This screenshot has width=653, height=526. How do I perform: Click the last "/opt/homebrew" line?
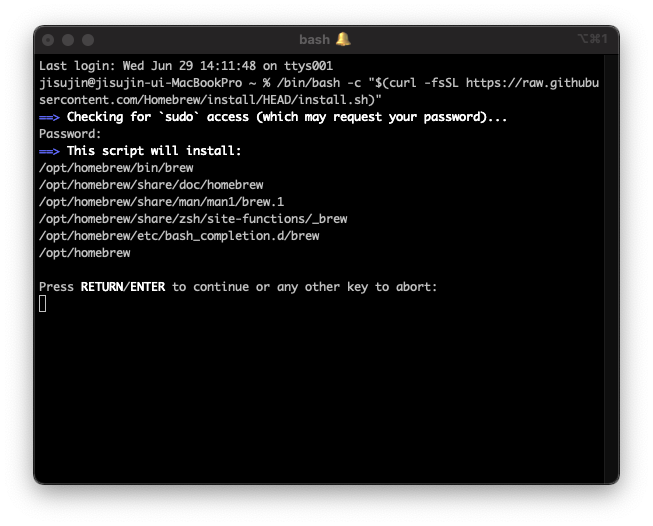pyautogui.click(x=85, y=253)
